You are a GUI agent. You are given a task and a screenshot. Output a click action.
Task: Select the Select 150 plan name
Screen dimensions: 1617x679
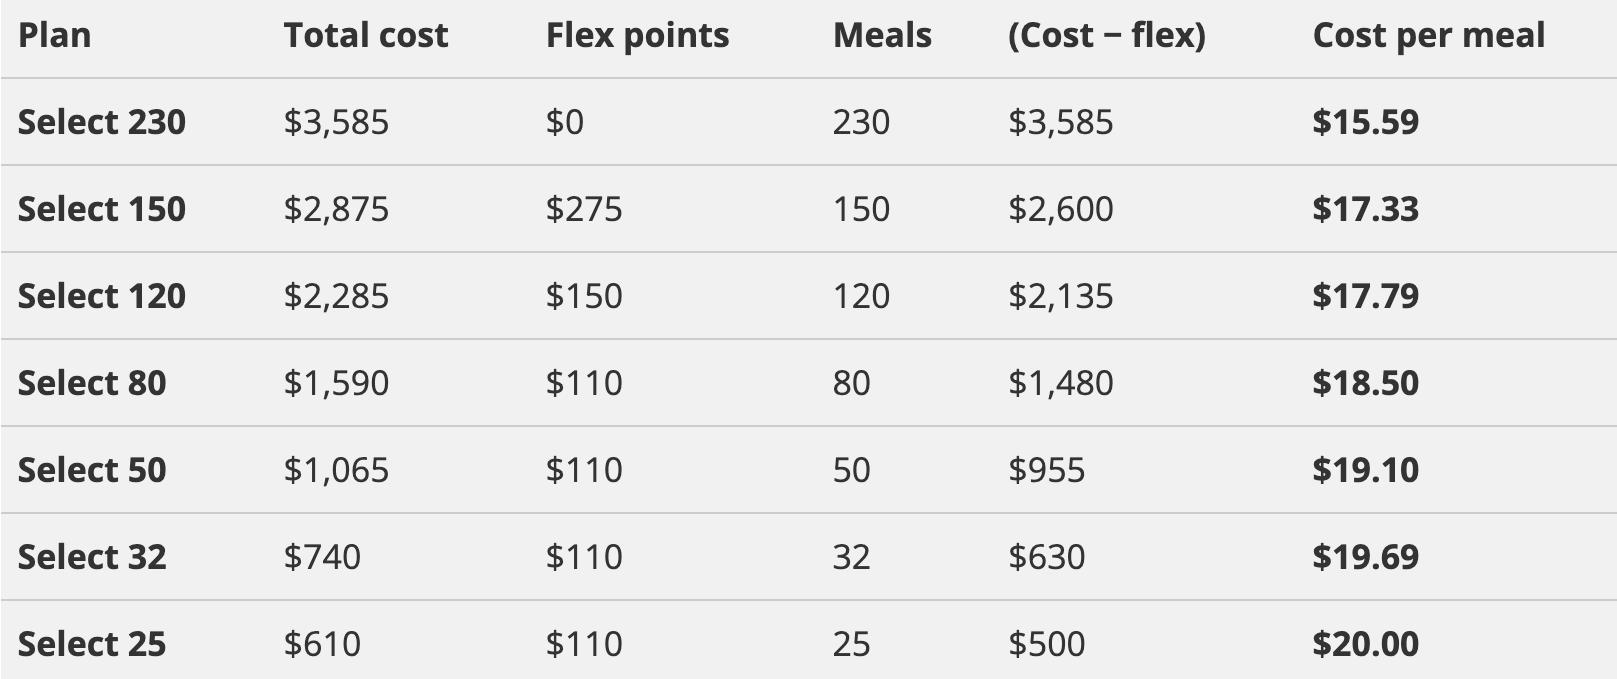click(x=102, y=209)
